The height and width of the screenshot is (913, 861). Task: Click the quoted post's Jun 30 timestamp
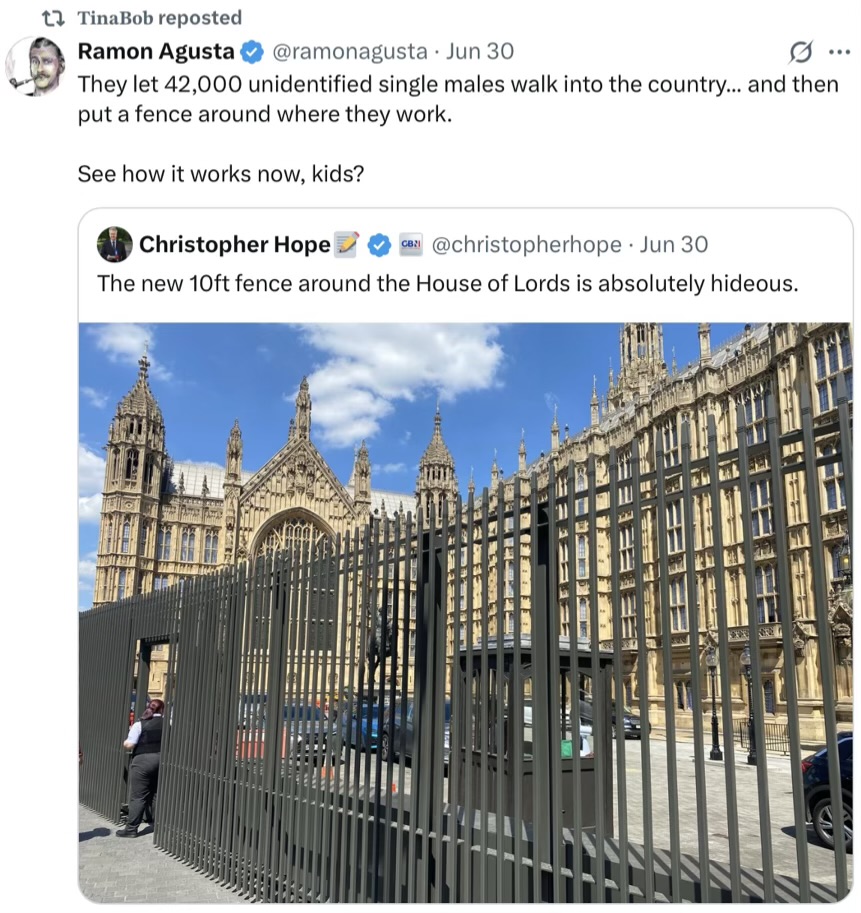point(674,245)
